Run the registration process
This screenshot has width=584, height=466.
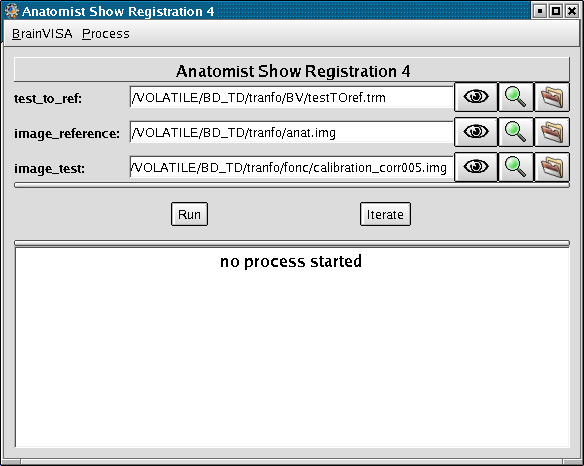pos(189,214)
